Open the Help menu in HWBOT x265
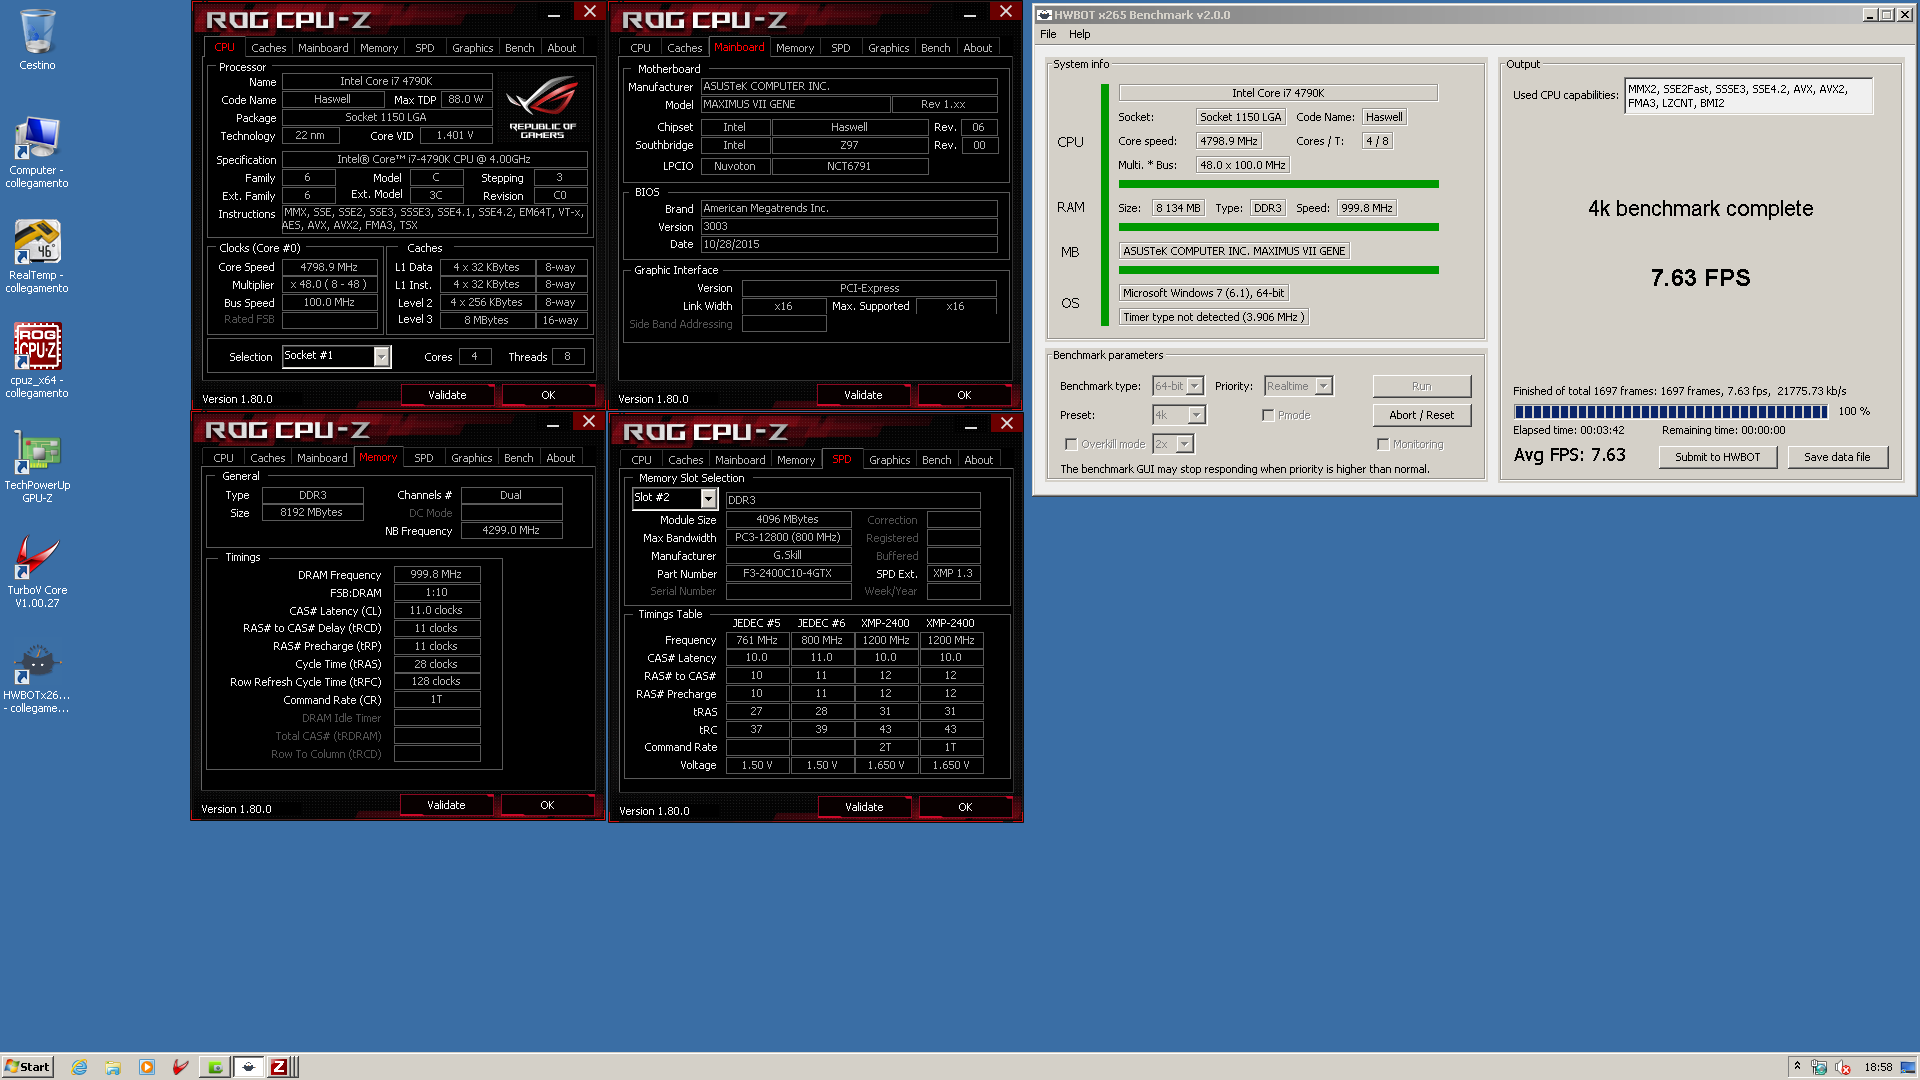Image resolution: width=1920 pixels, height=1080 pixels. tap(1080, 34)
